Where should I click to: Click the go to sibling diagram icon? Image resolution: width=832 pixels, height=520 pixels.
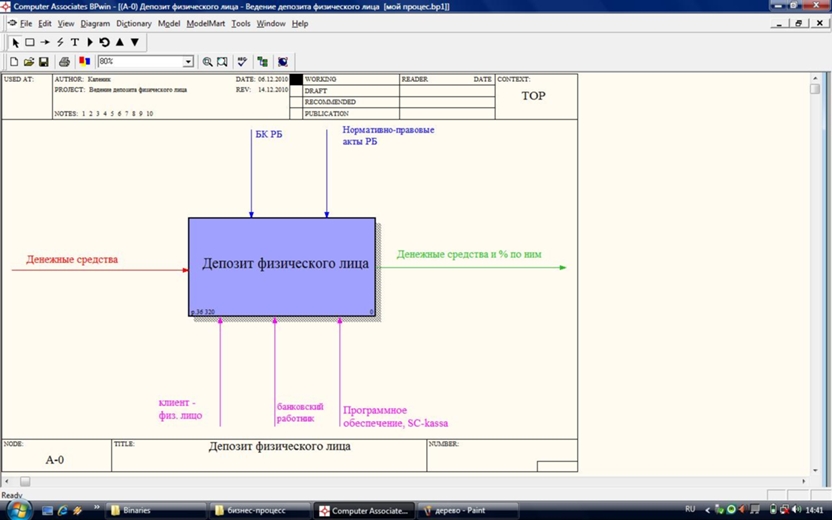105,42
